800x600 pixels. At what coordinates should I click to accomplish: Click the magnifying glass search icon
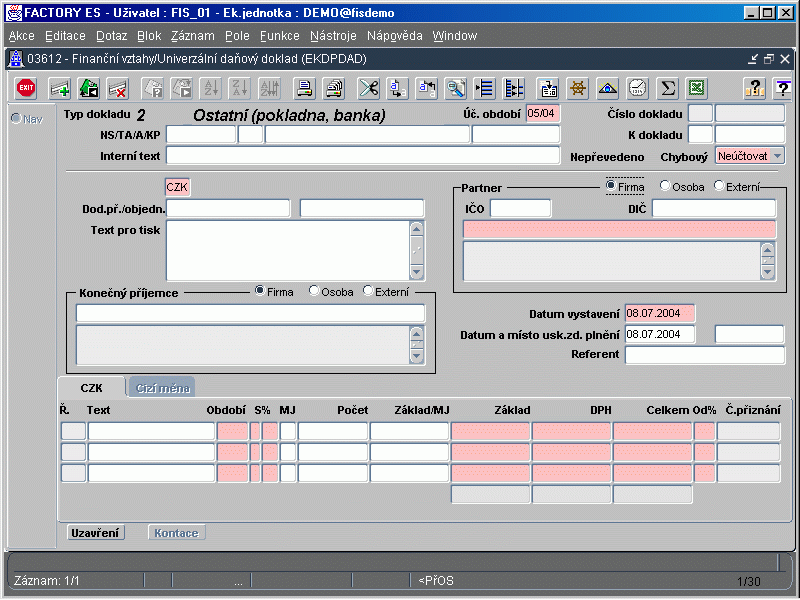(x=456, y=88)
